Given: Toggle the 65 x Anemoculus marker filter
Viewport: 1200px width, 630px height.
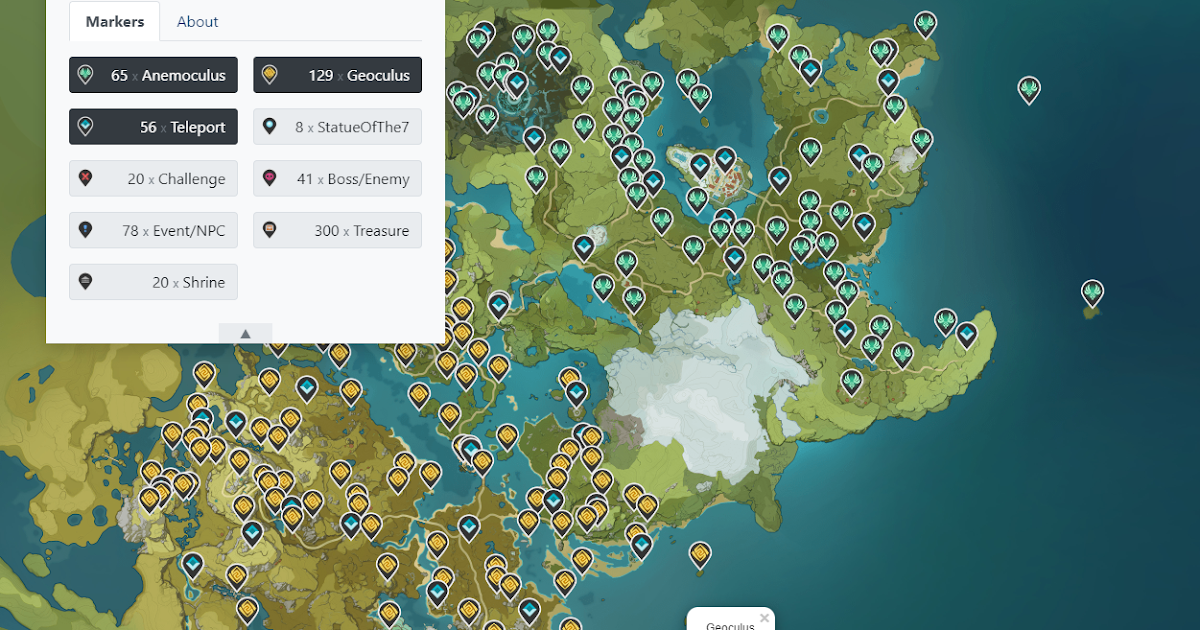Looking at the screenshot, I should click(x=153, y=75).
